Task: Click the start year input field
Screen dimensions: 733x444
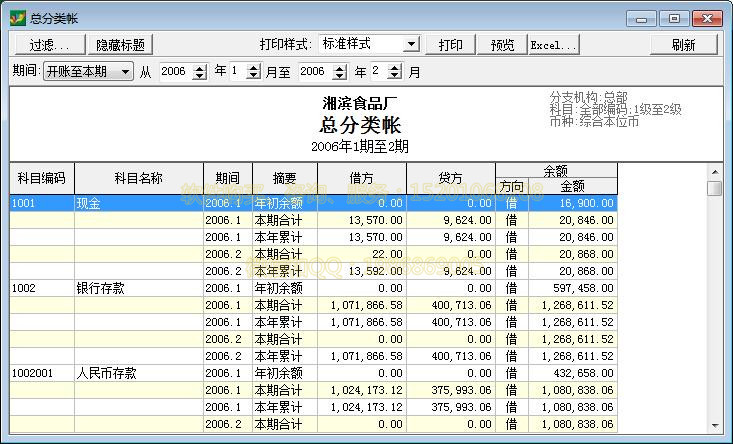Action: (x=174, y=72)
